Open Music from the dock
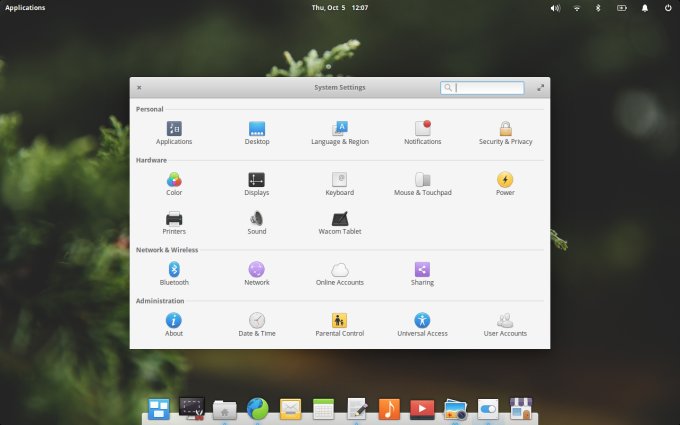The width and height of the screenshot is (680, 425). pos(389,409)
